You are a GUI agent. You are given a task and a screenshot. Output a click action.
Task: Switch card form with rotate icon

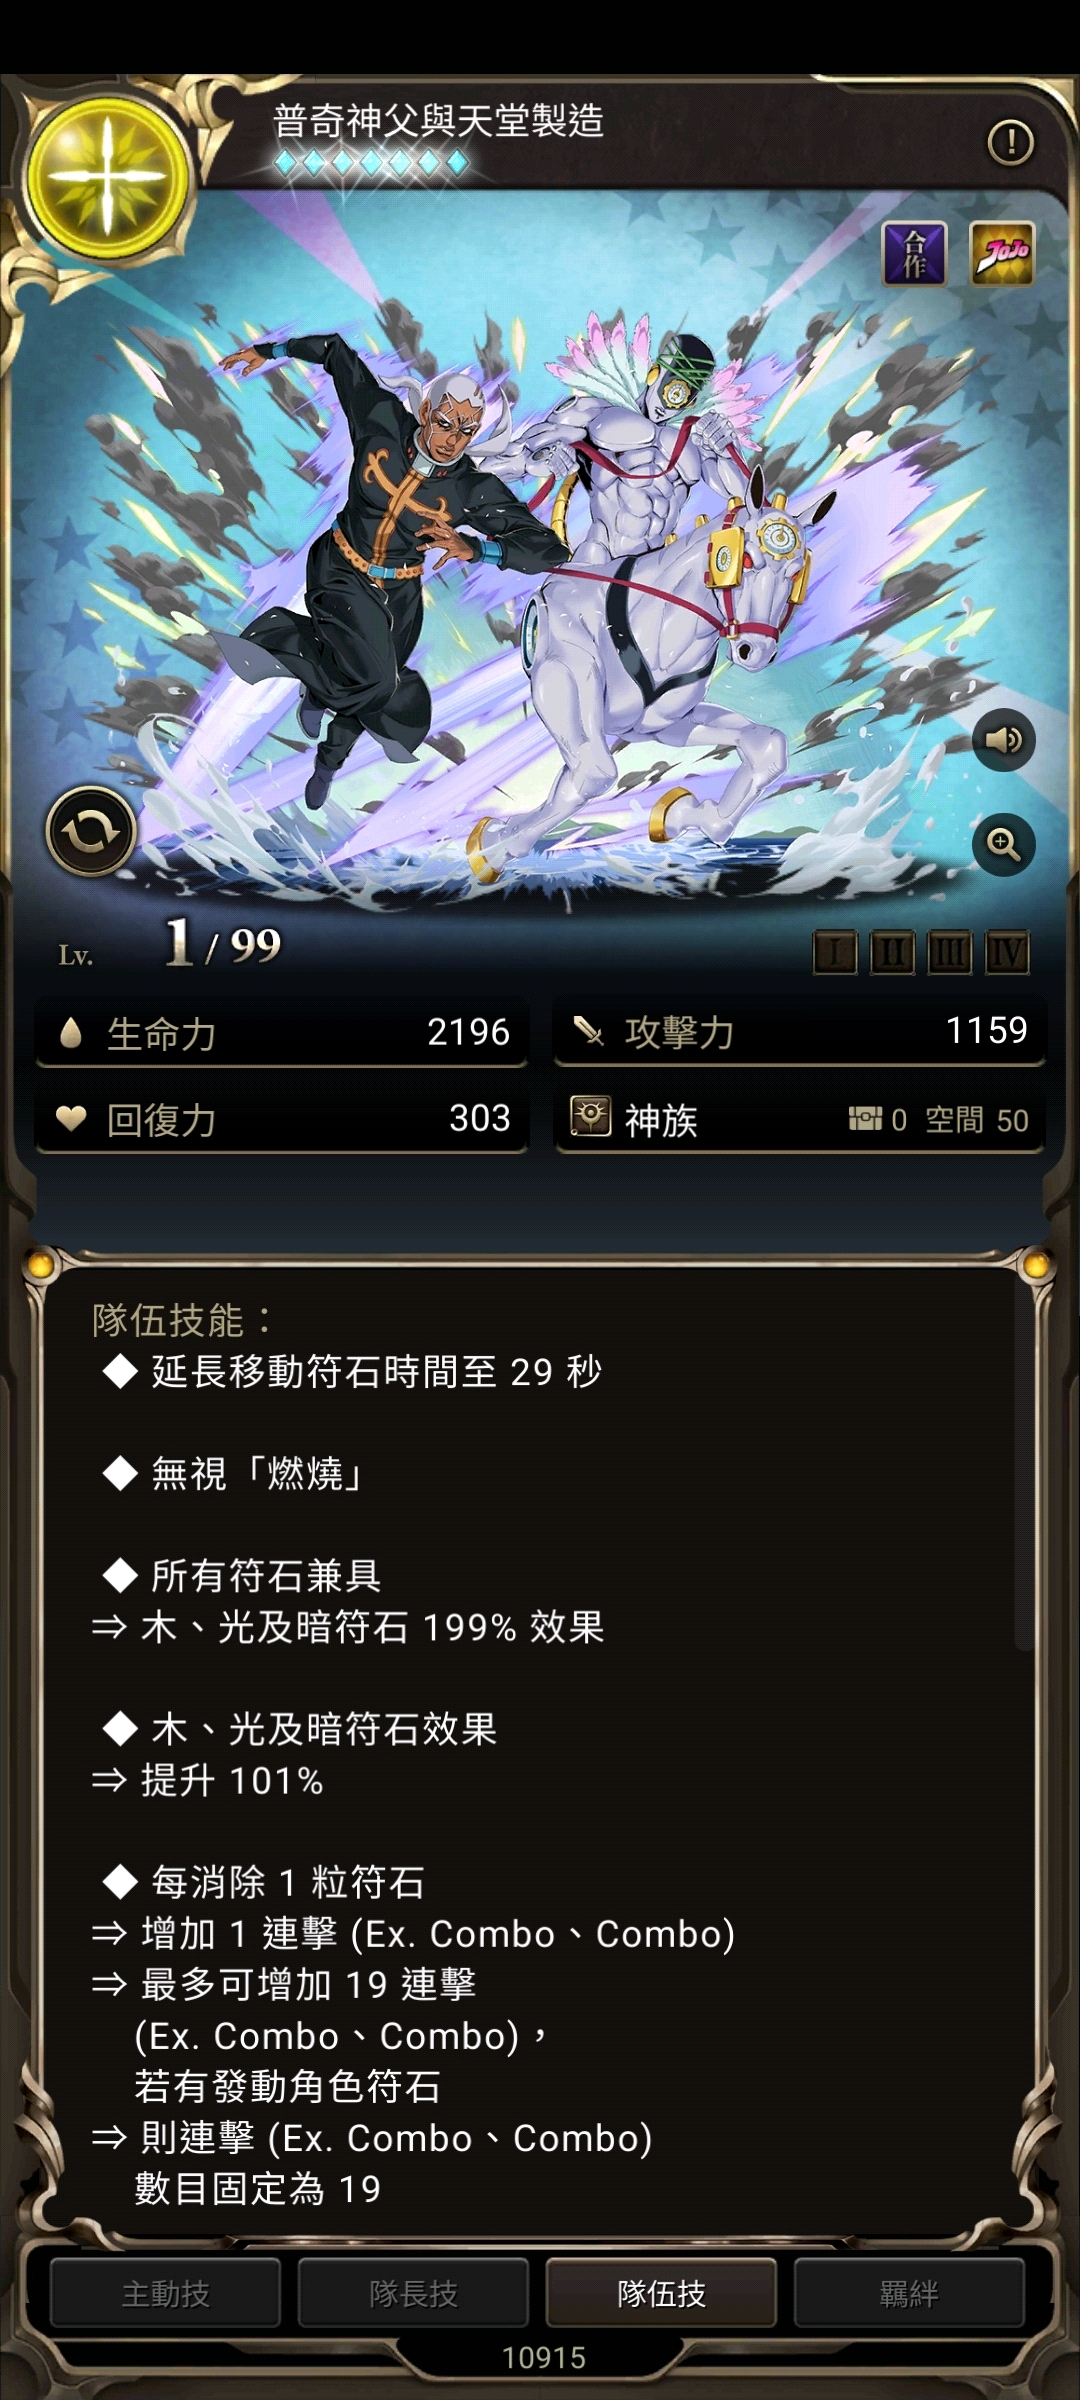coord(91,831)
